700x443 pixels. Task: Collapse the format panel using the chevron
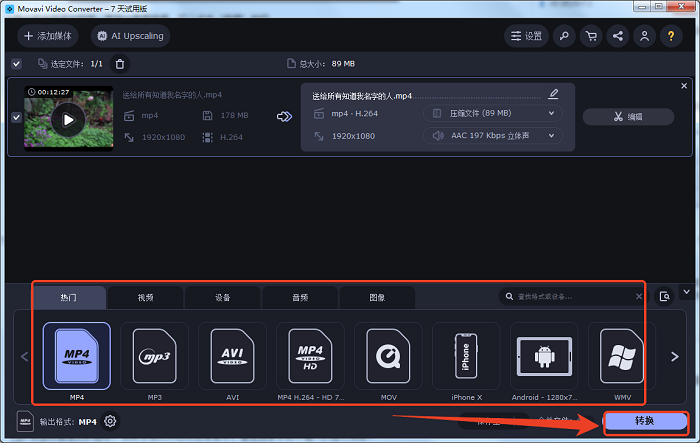(687, 292)
